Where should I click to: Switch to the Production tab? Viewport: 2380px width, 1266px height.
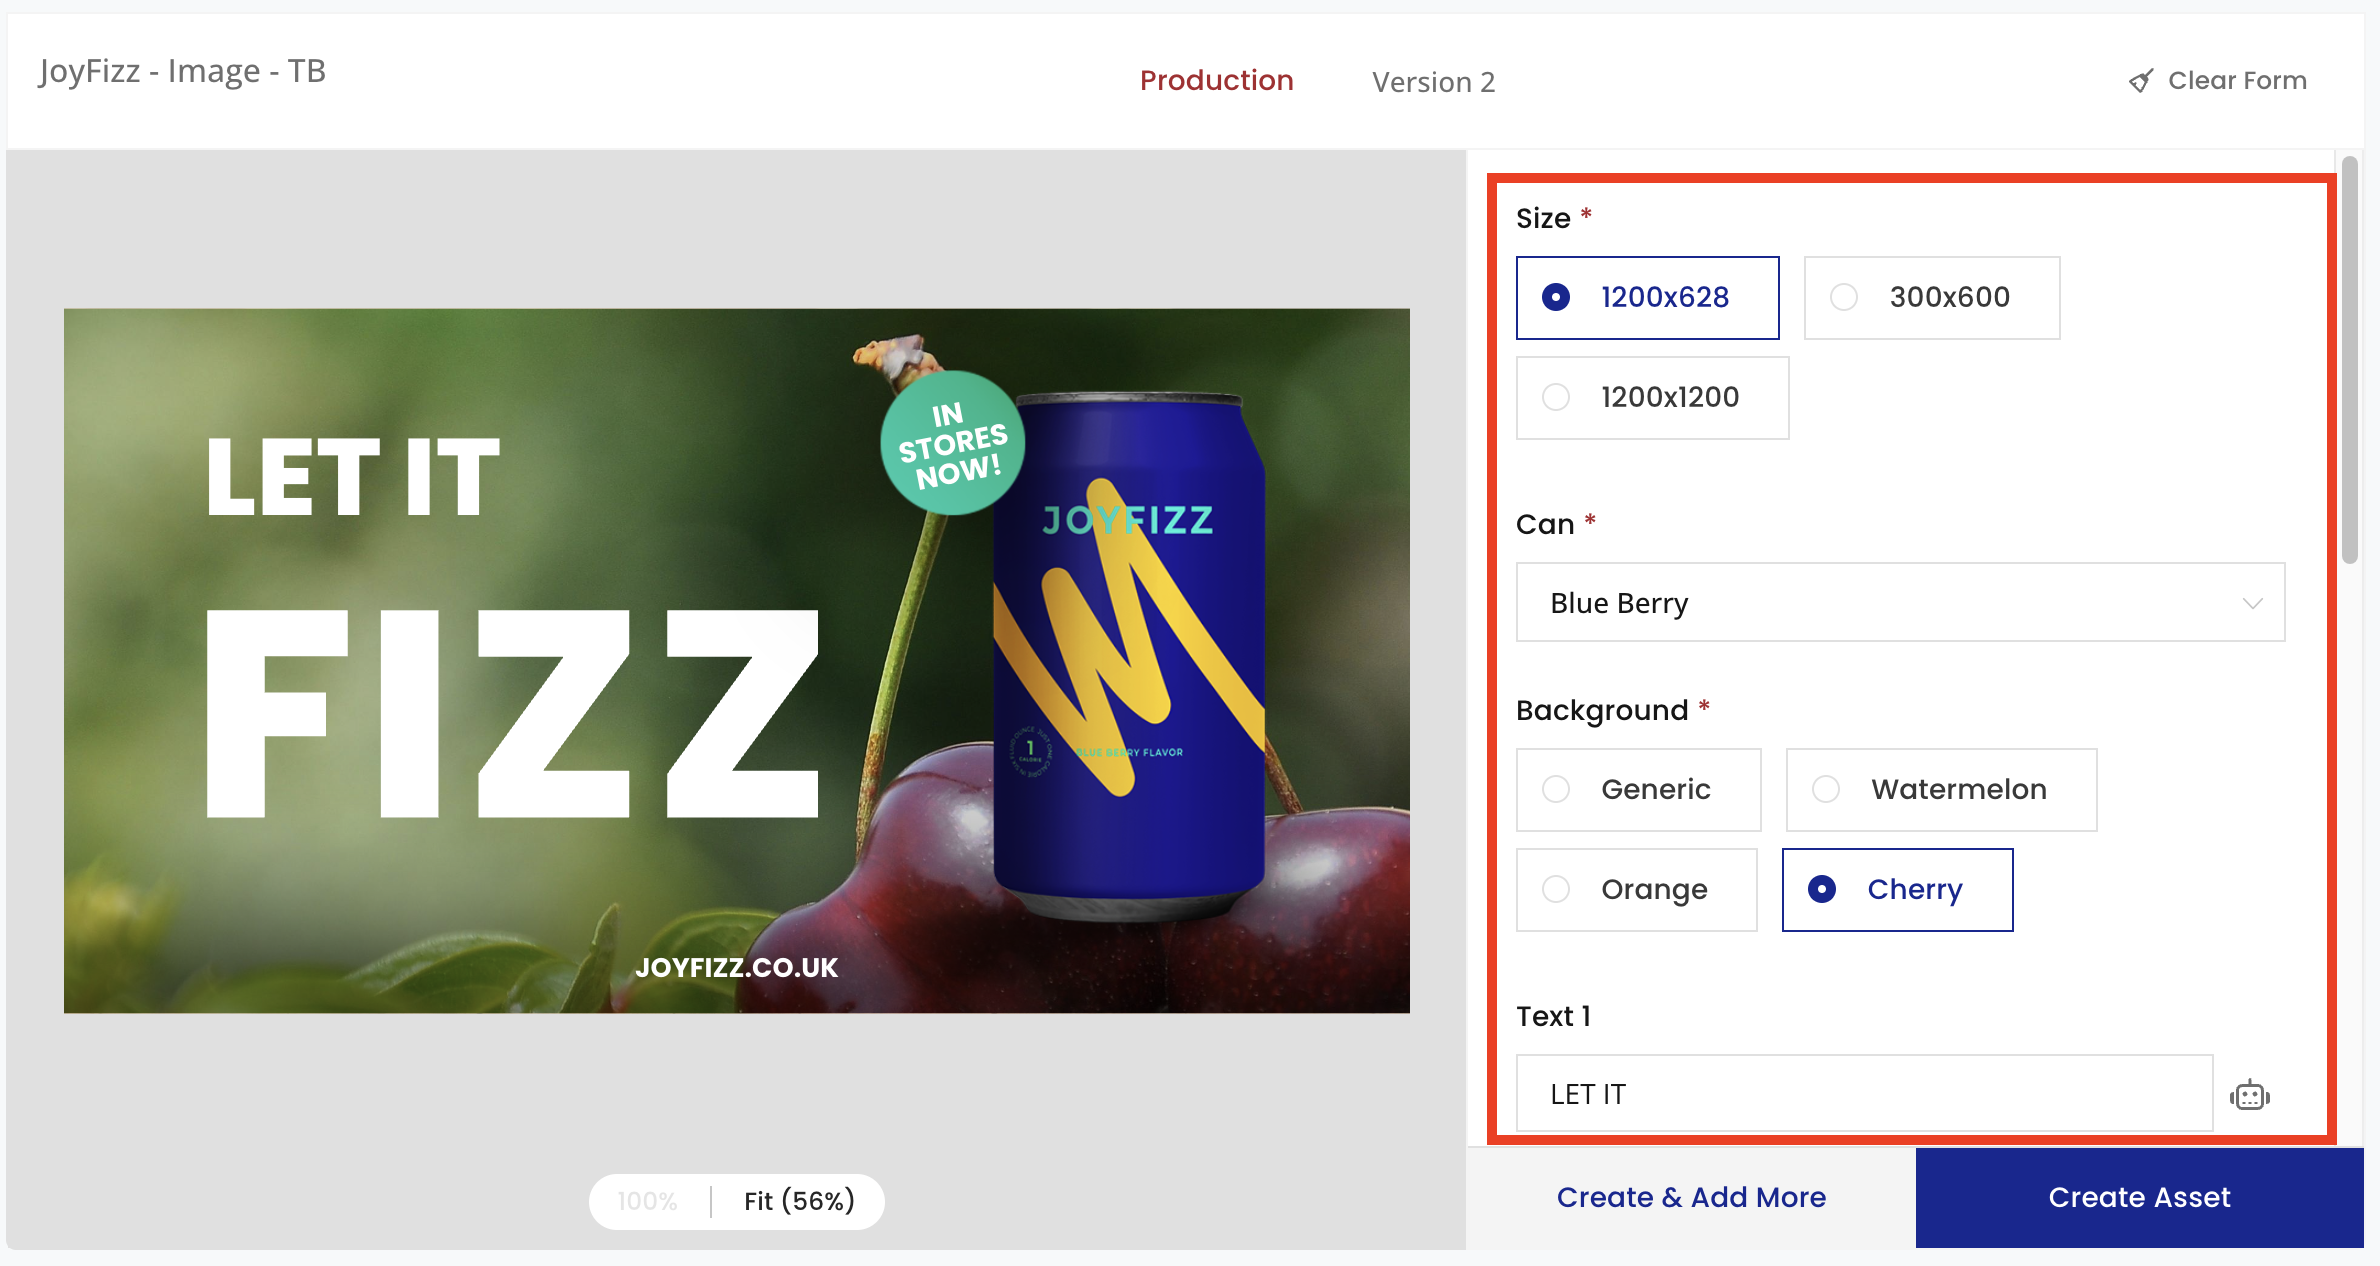(1216, 81)
